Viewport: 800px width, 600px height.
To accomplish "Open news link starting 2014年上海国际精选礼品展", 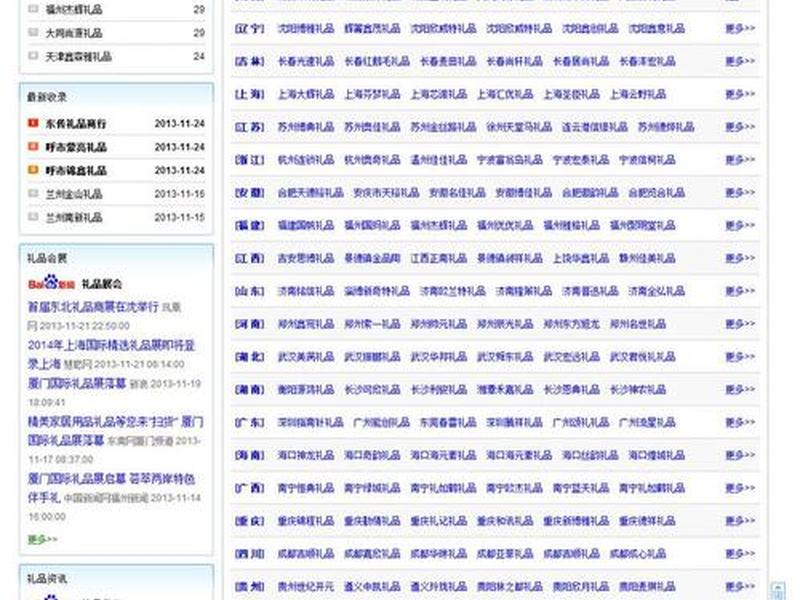I will [x=111, y=354].
